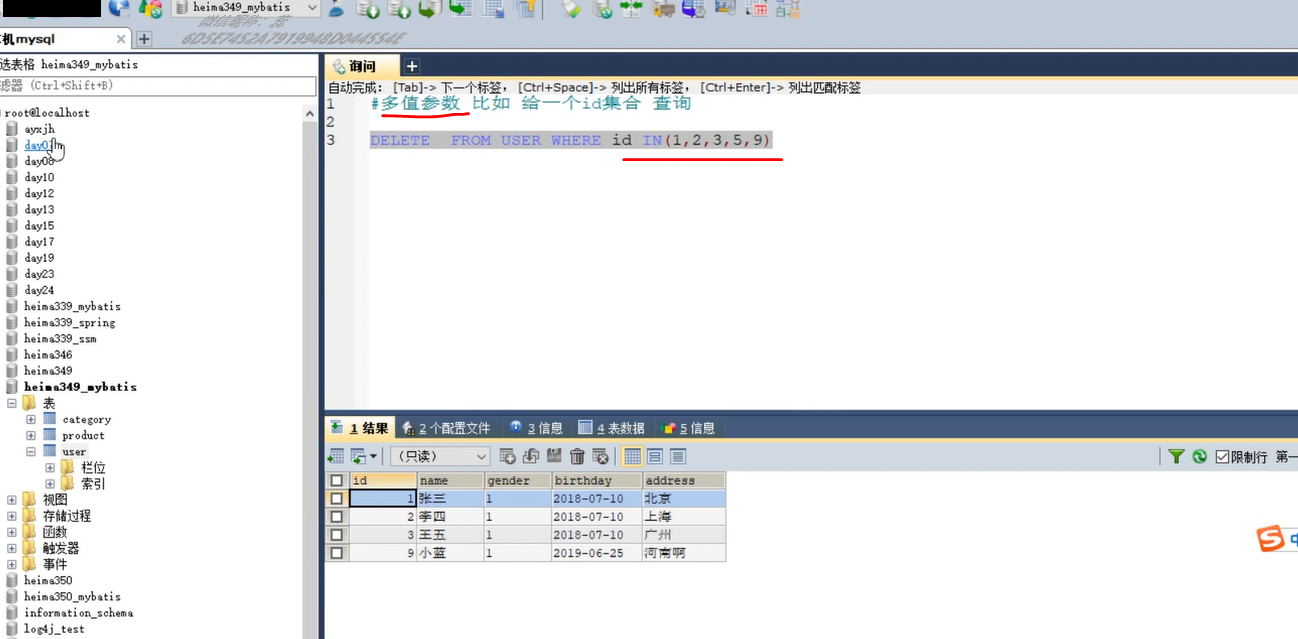Select the day10 database in sidebar
The image size is (1298, 639).
39,177
